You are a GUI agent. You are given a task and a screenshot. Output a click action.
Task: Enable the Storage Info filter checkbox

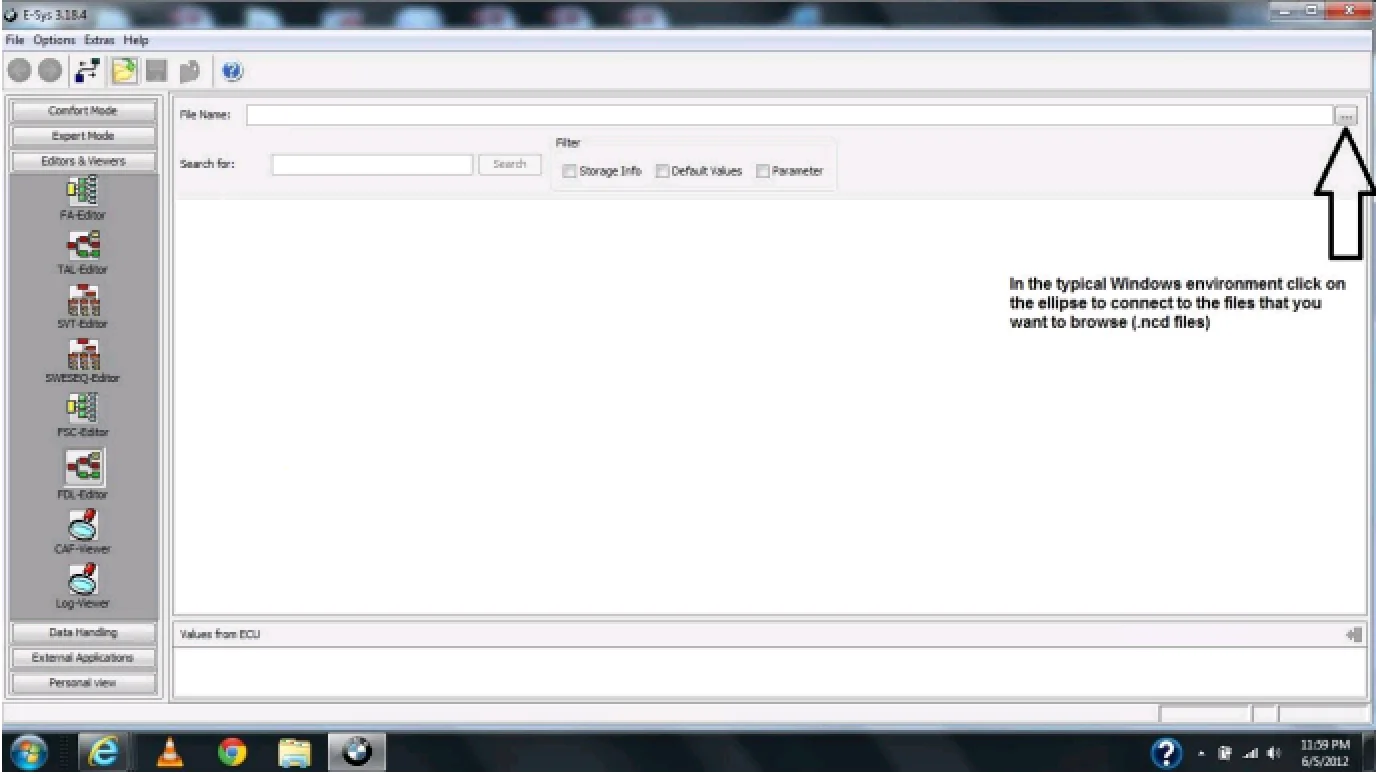569,171
